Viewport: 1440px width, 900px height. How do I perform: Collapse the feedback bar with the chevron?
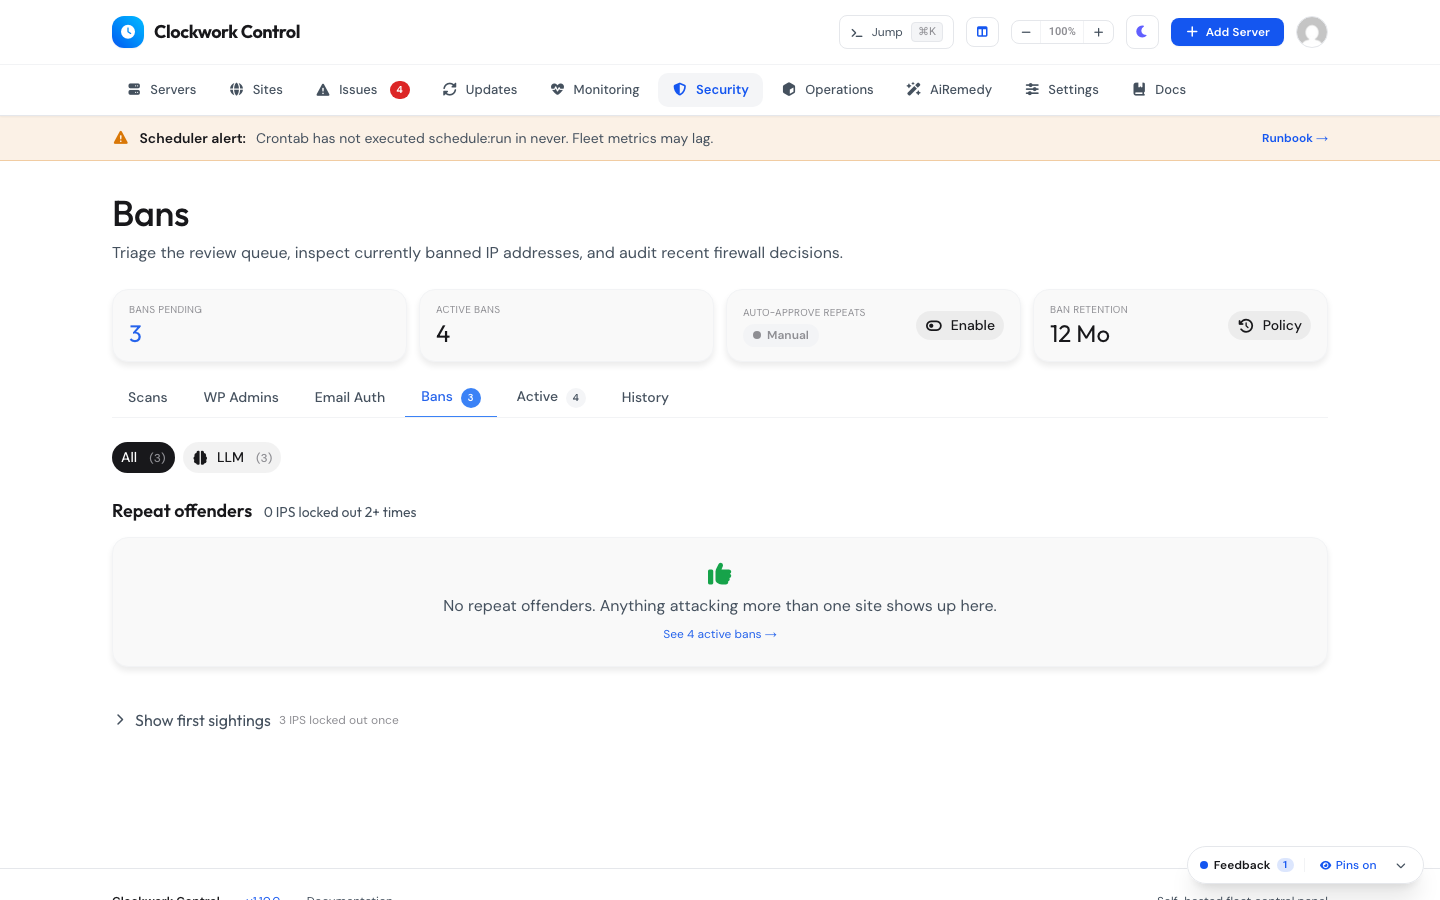[1401, 866]
